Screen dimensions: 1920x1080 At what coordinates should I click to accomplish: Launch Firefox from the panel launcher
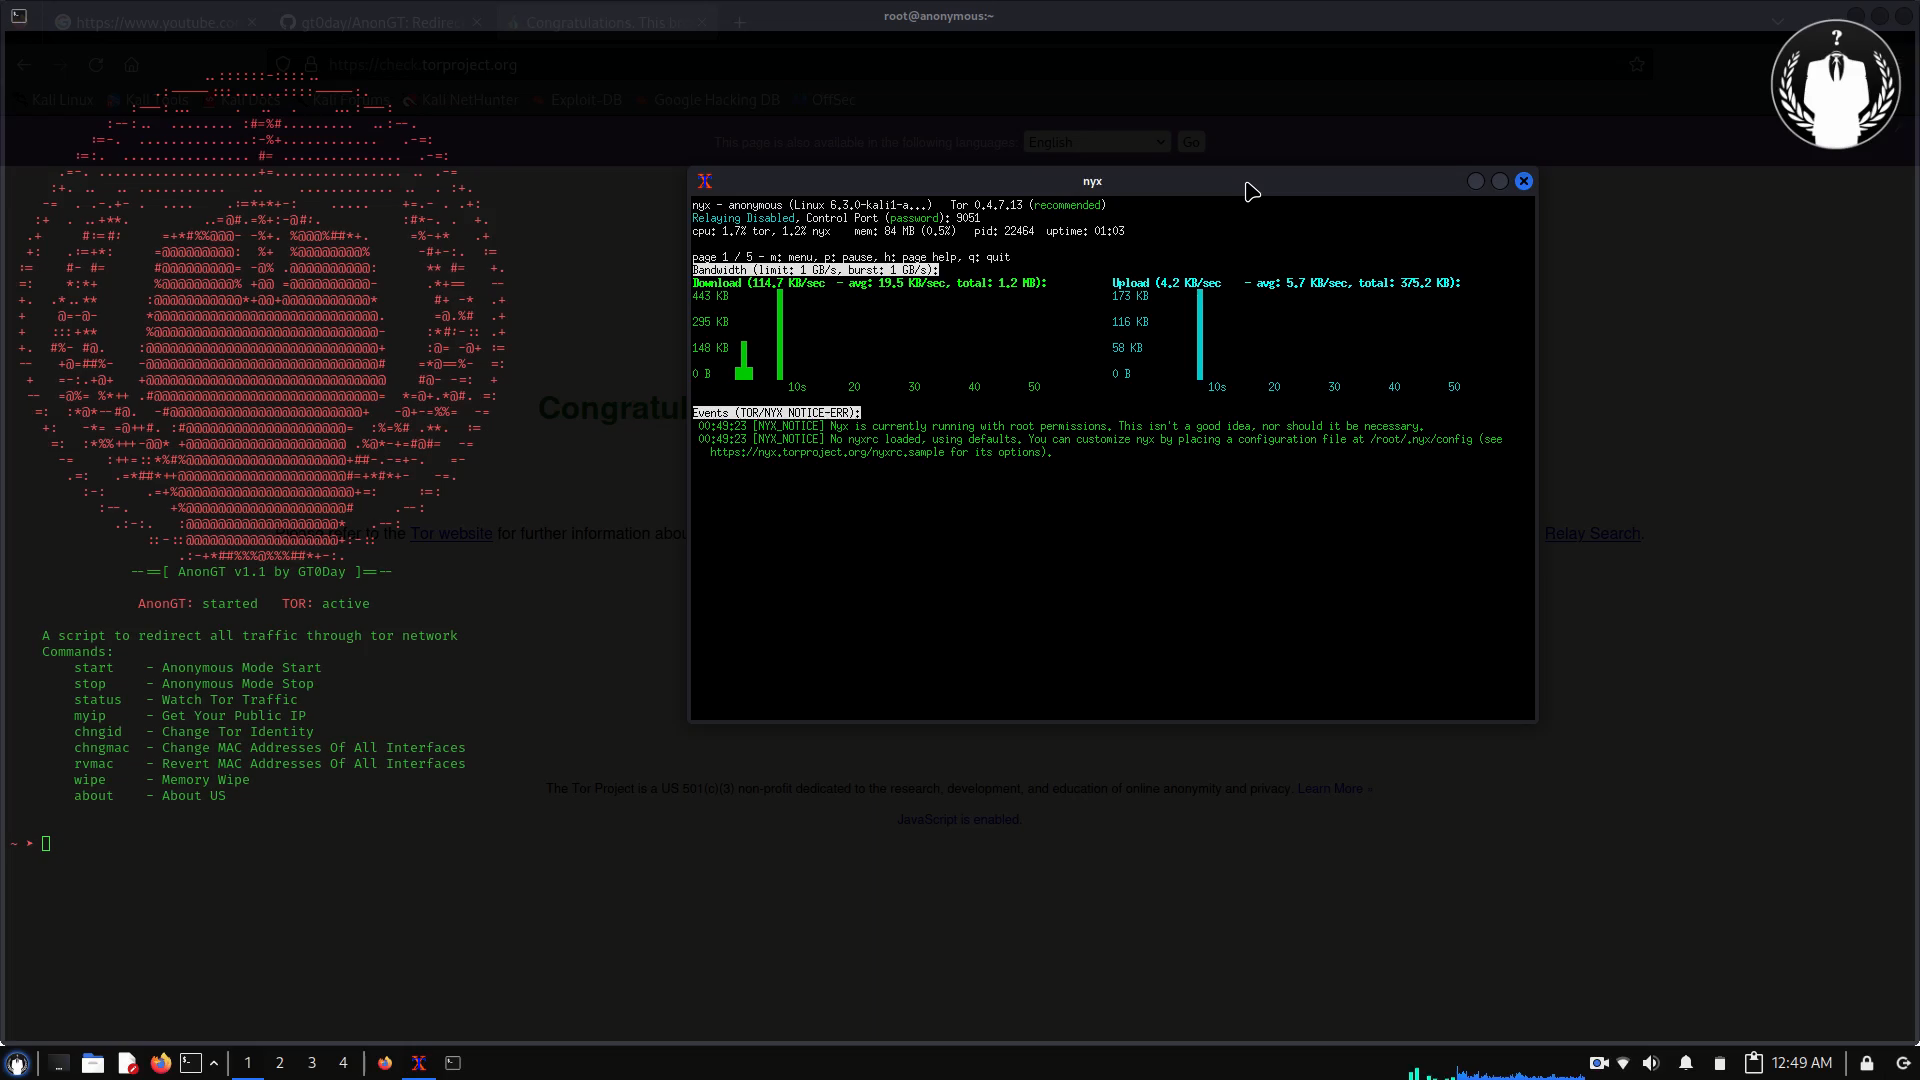(160, 1063)
